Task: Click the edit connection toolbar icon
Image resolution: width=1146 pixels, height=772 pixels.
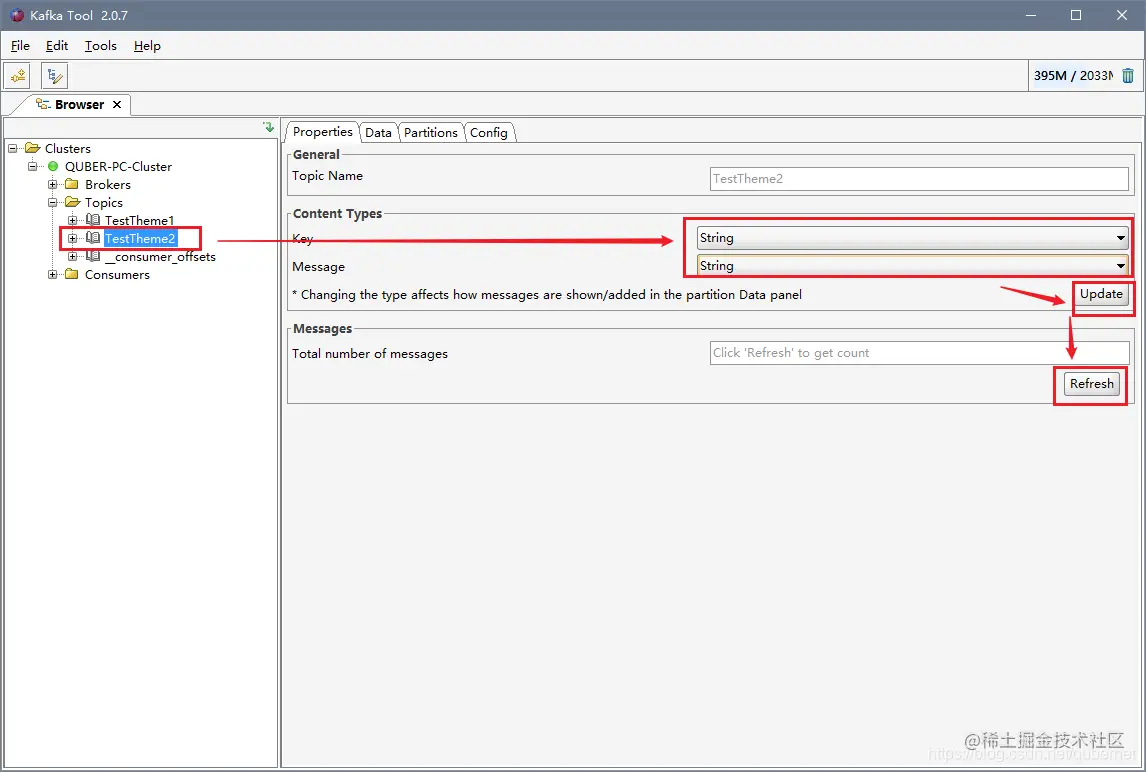Action: [54, 75]
